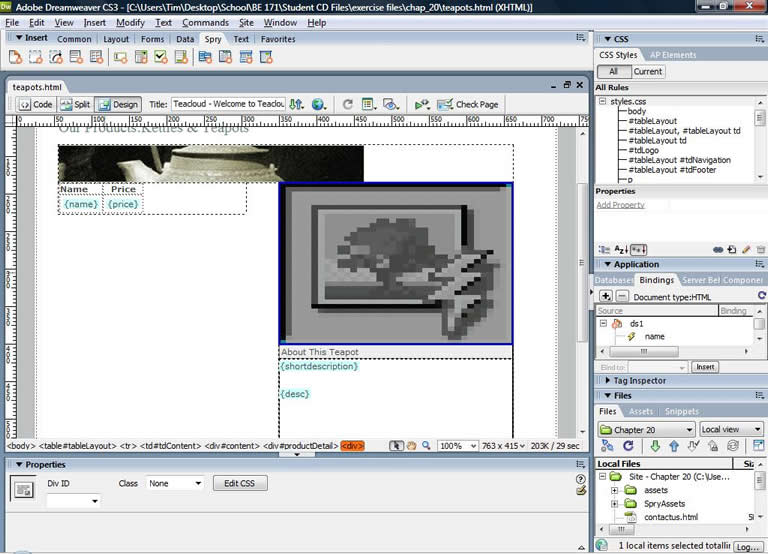
Task: Insert a Spry XML Data Set
Action: pyautogui.click(x=15, y=57)
